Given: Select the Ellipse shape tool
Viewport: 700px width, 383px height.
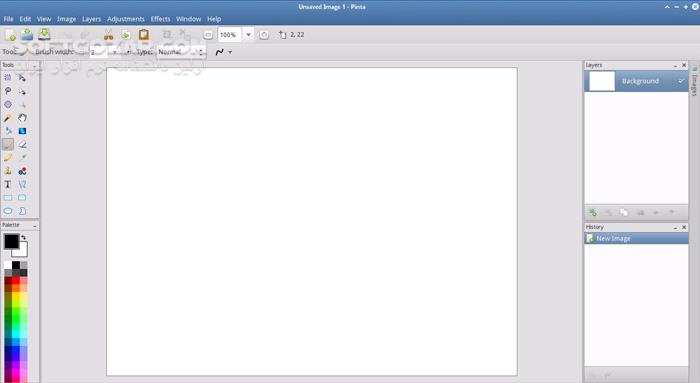Looking at the screenshot, I should [x=8, y=211].
